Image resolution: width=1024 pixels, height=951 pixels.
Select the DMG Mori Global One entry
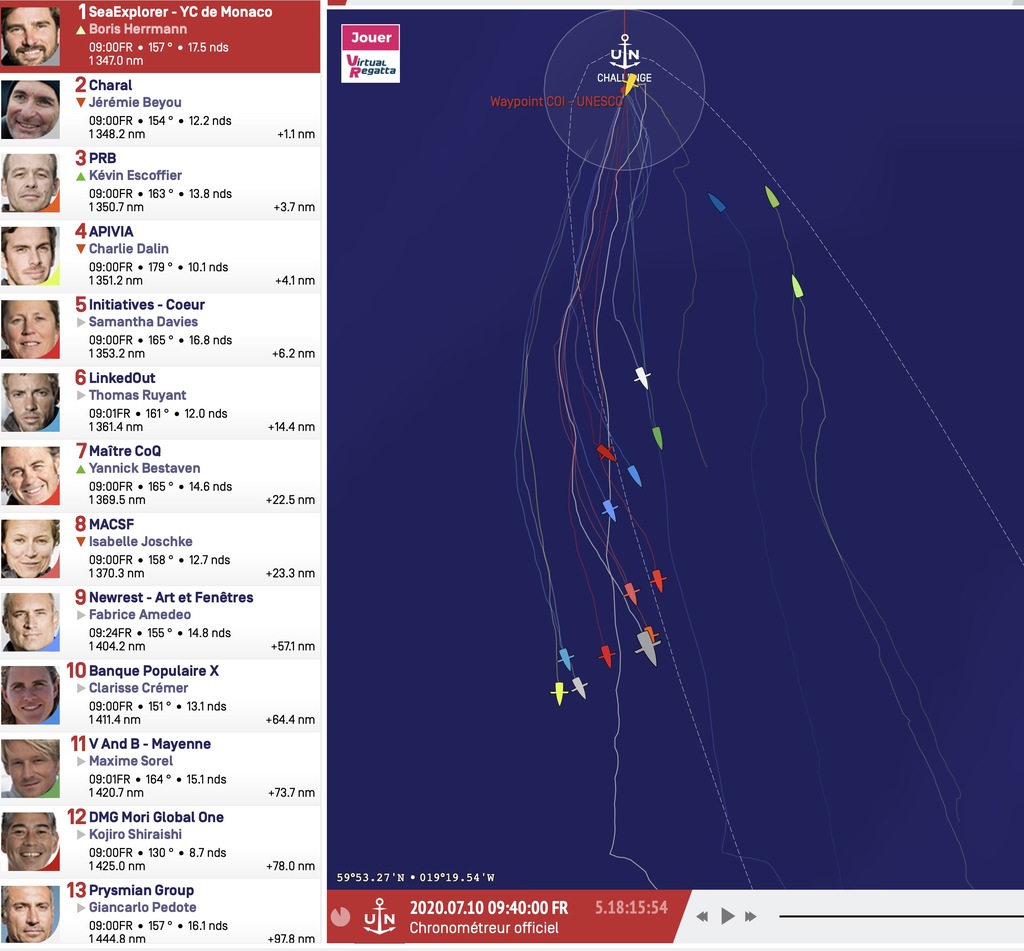(161, 841)
